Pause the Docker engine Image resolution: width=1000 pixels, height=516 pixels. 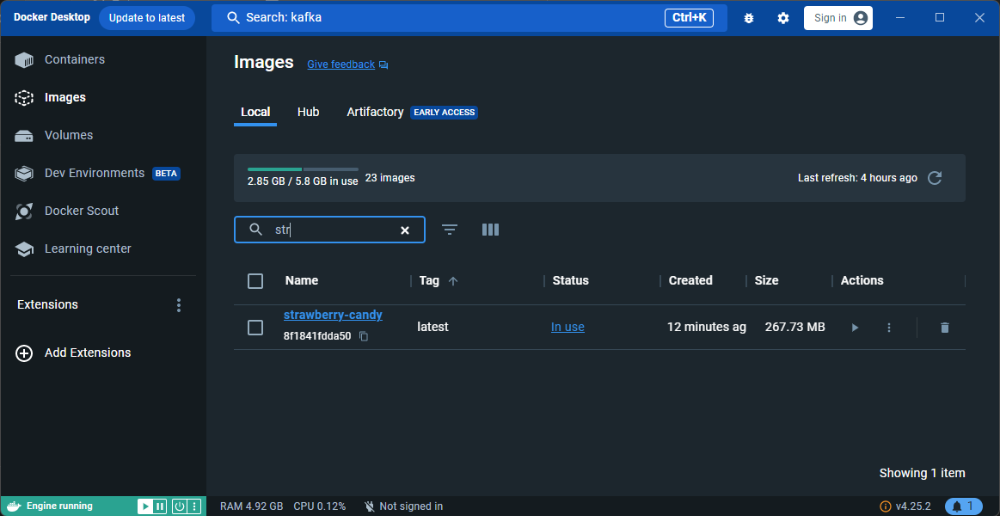[160, 506]
